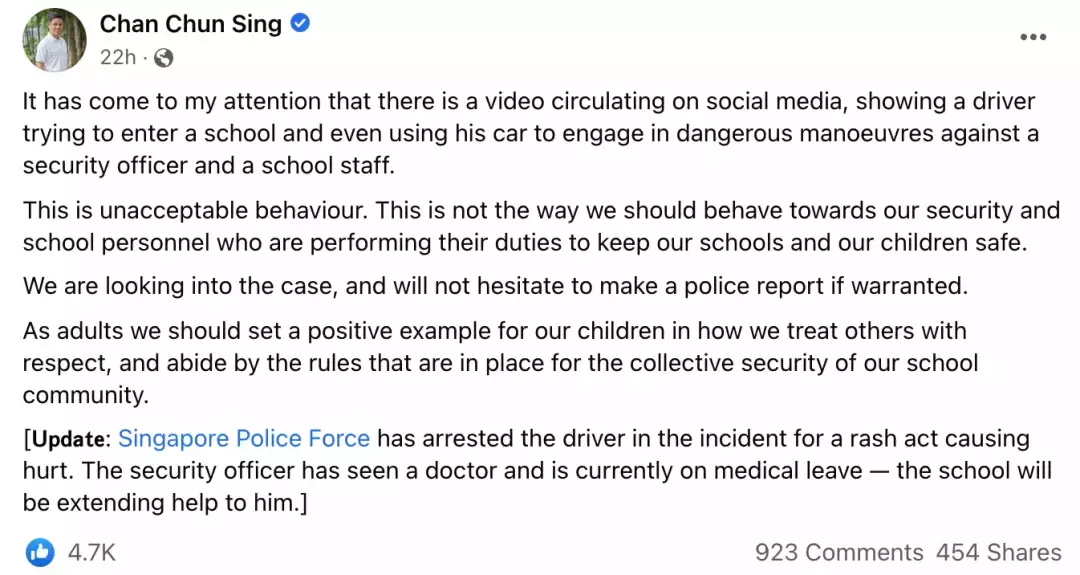Image resolution: width=1080 pixels, height=575 pixels.
Task: Click the "We are looking into the case" line
Action: tap(496, 285)
